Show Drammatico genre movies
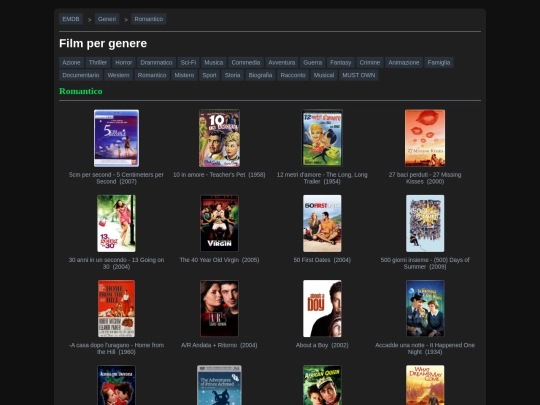540x405 pixels. [156, 63]
